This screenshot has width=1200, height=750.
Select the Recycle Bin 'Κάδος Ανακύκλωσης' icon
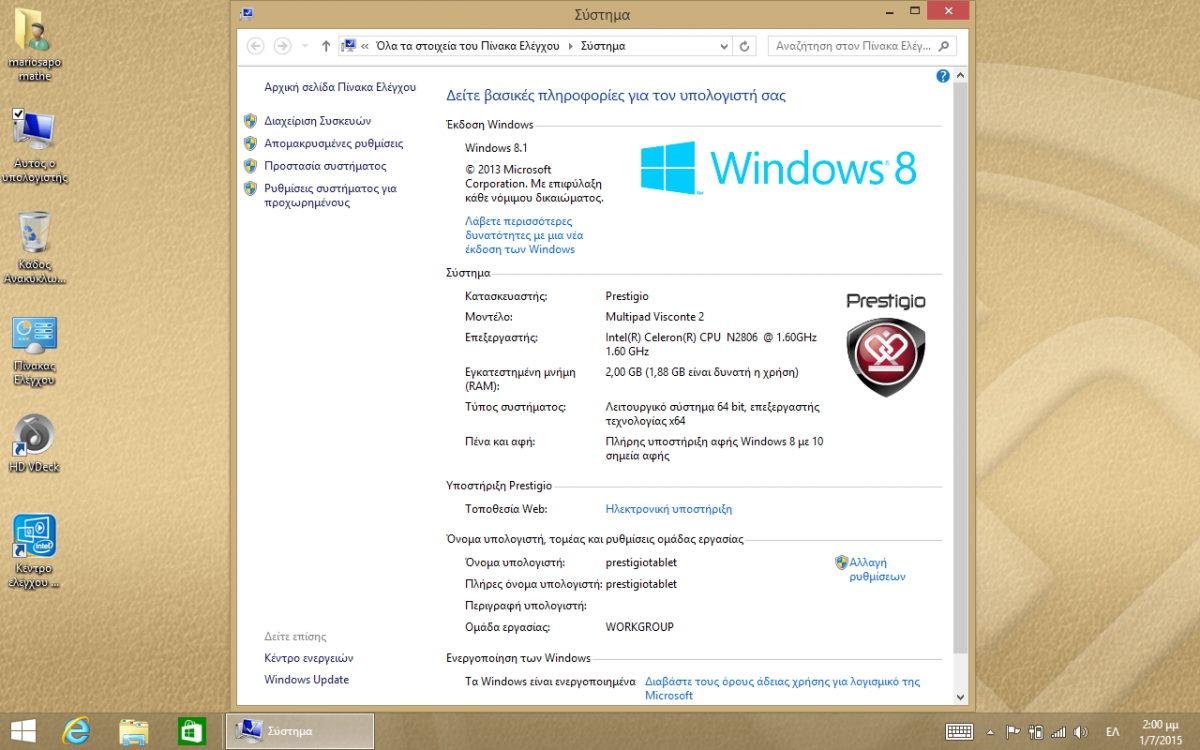pyautogui.click(x=34, y=247)
